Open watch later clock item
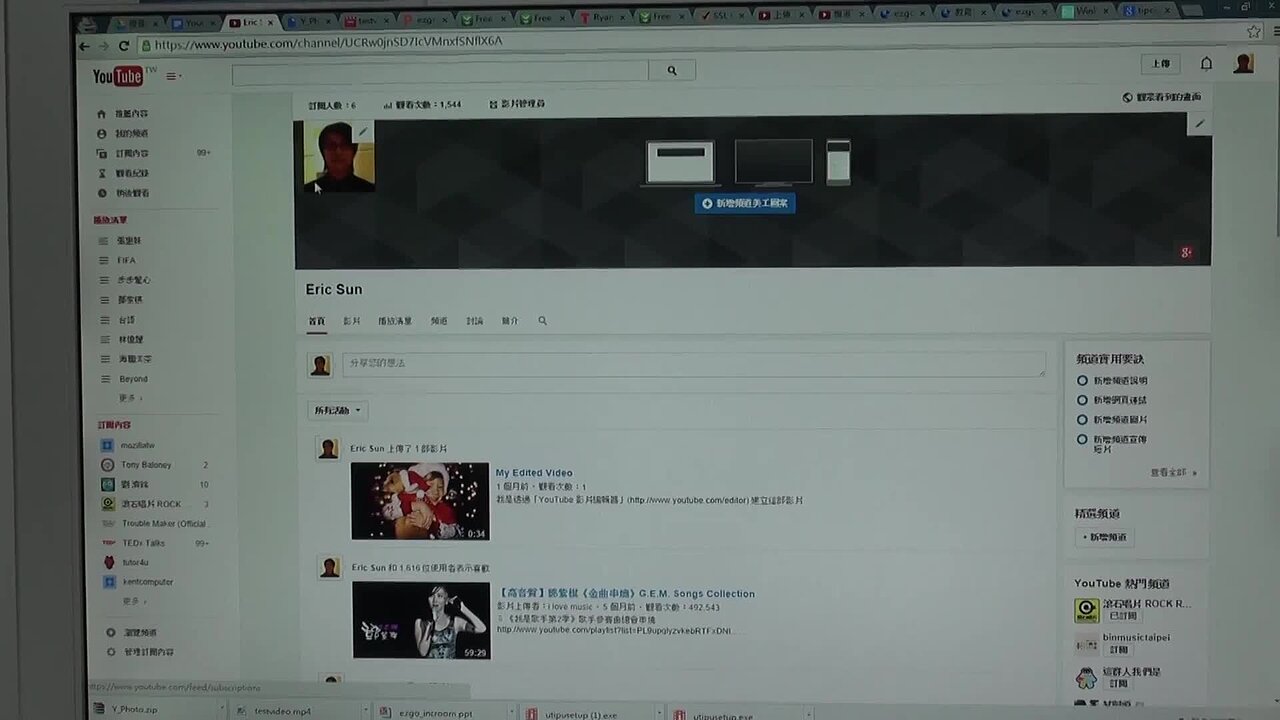1280x720 pixels. pyautogui.click(x=123, y=193)
